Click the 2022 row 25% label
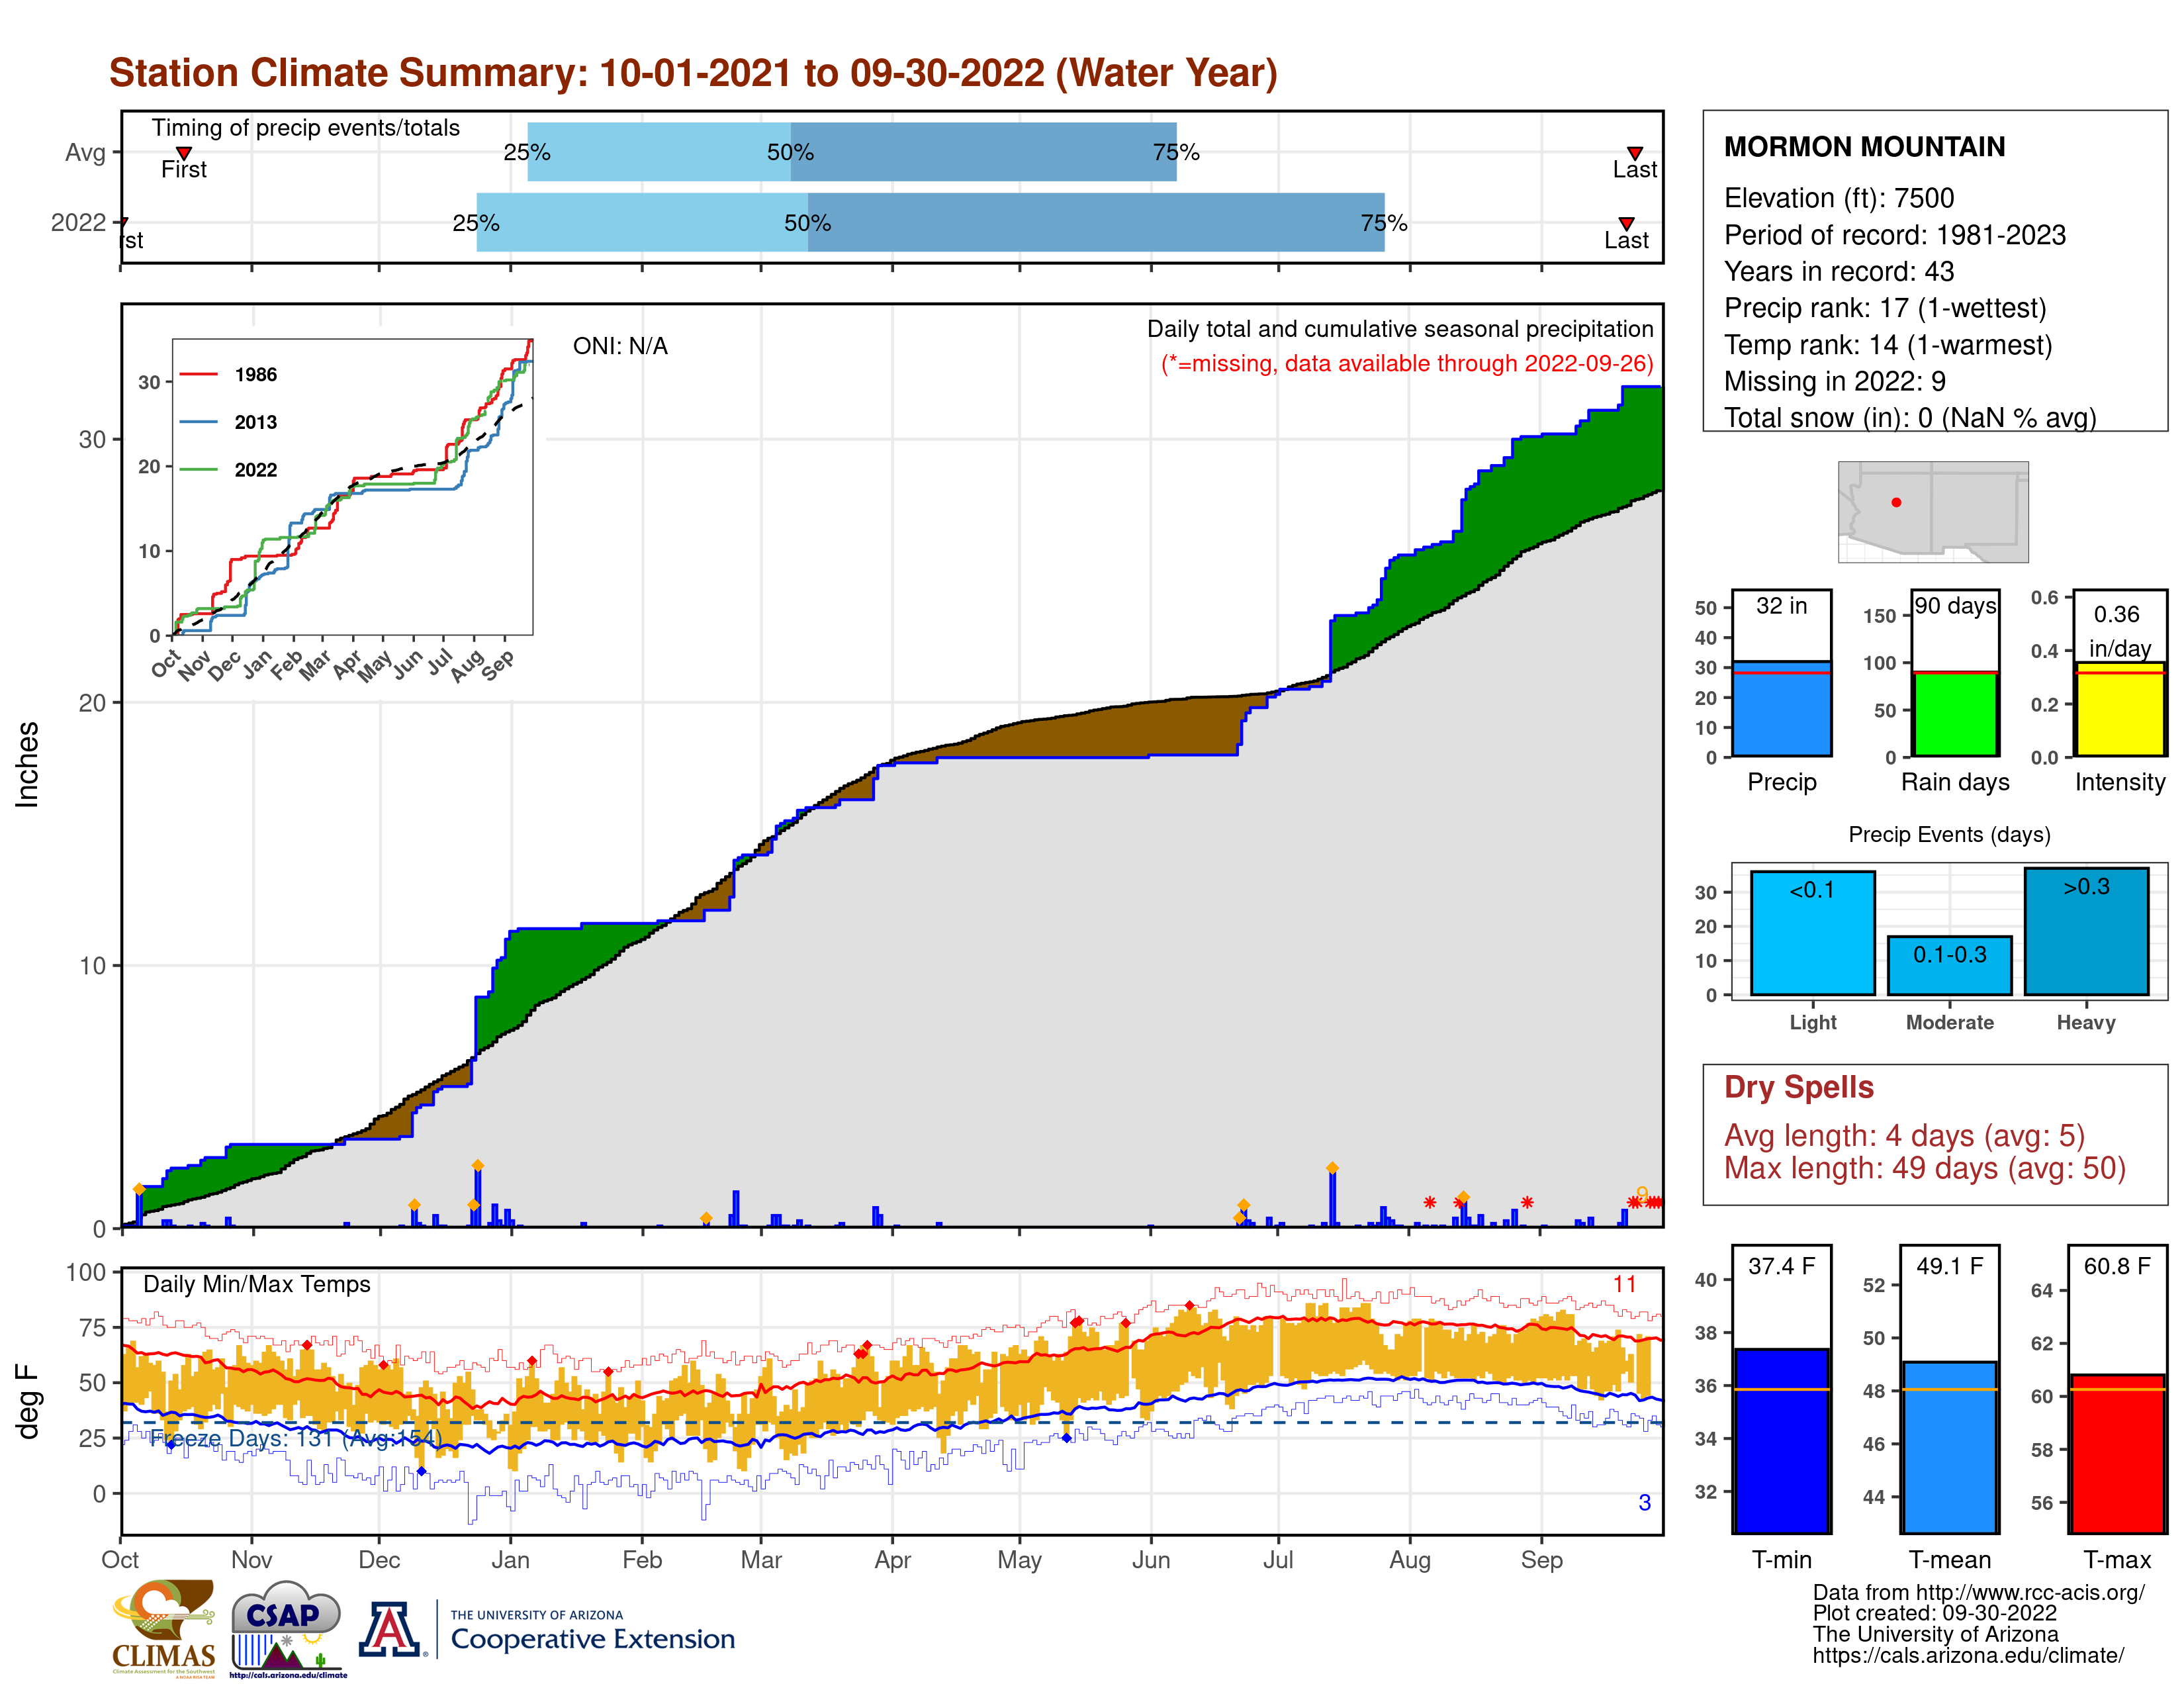Viewport: 2184px width, 1688px height. [476, 223]
